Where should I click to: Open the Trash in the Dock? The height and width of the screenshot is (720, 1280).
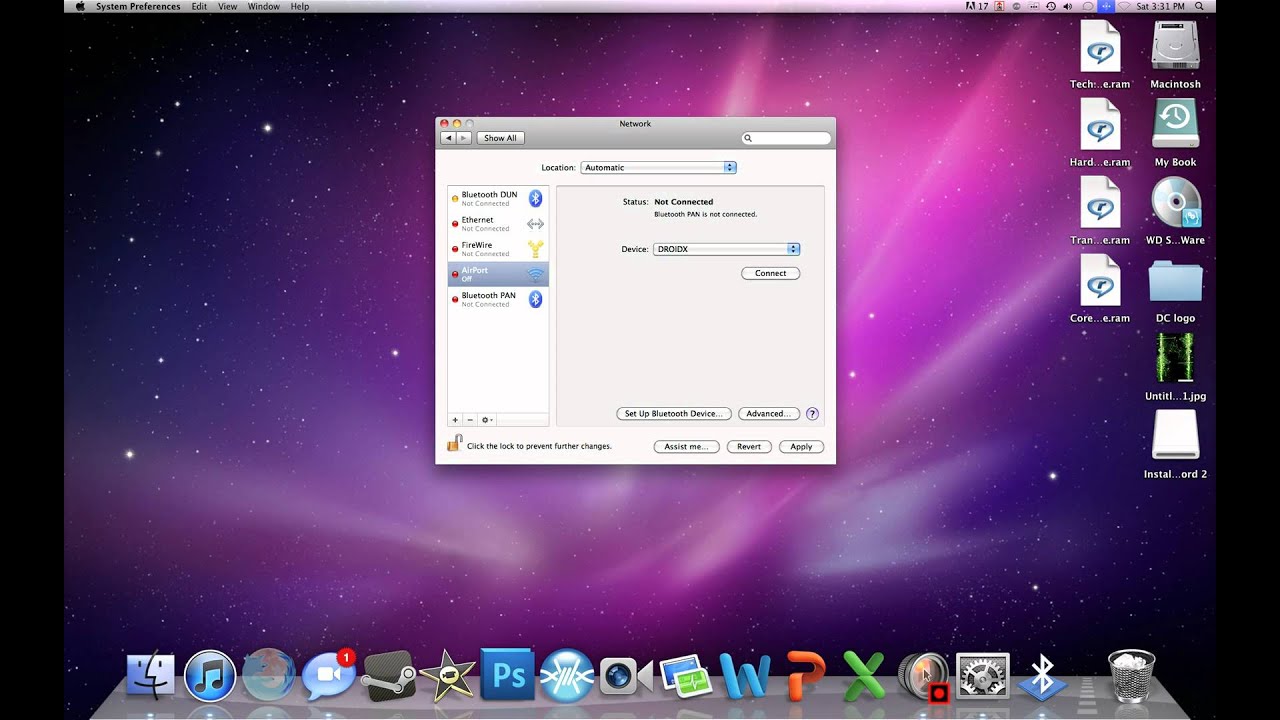(x=1132, y=676)
